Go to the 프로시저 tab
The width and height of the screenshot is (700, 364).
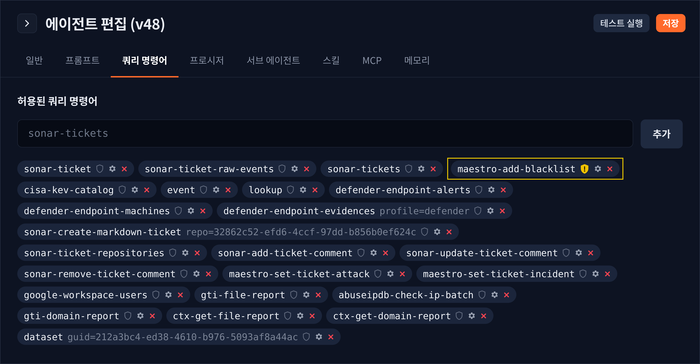pos(207,60)
